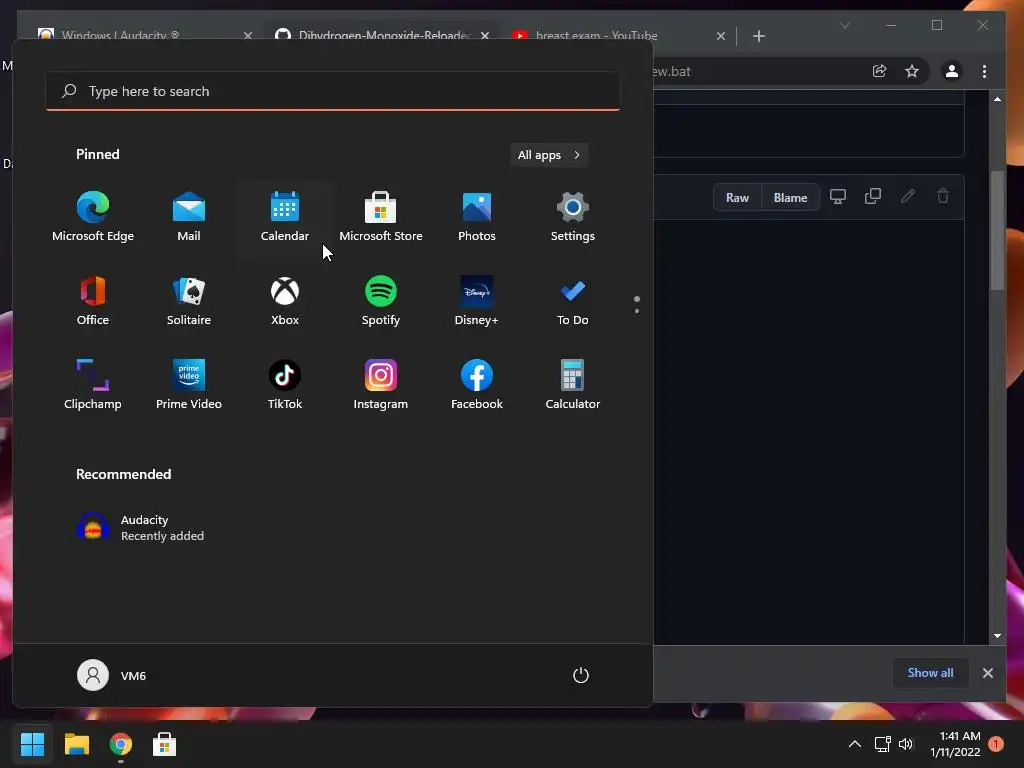Open Settings from pinned apps
1024x768 pixels.
573,217
